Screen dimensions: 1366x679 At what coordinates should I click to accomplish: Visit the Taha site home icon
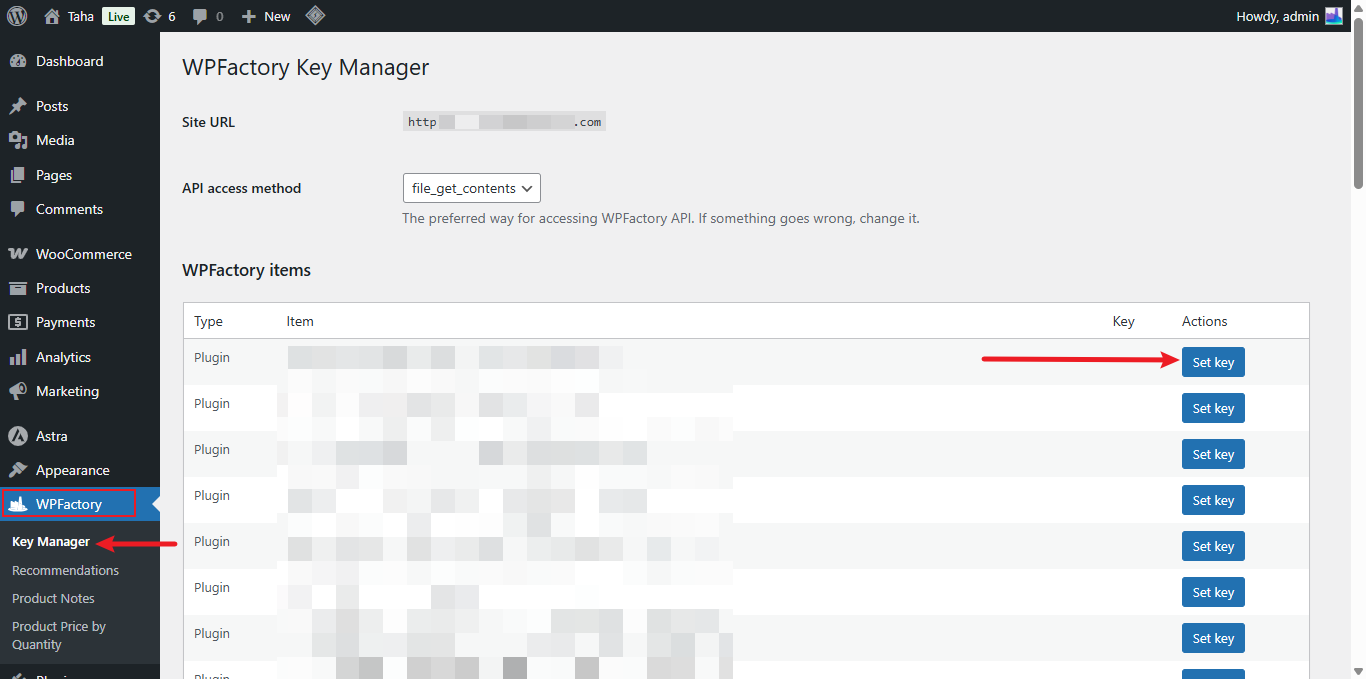[52, 16]
